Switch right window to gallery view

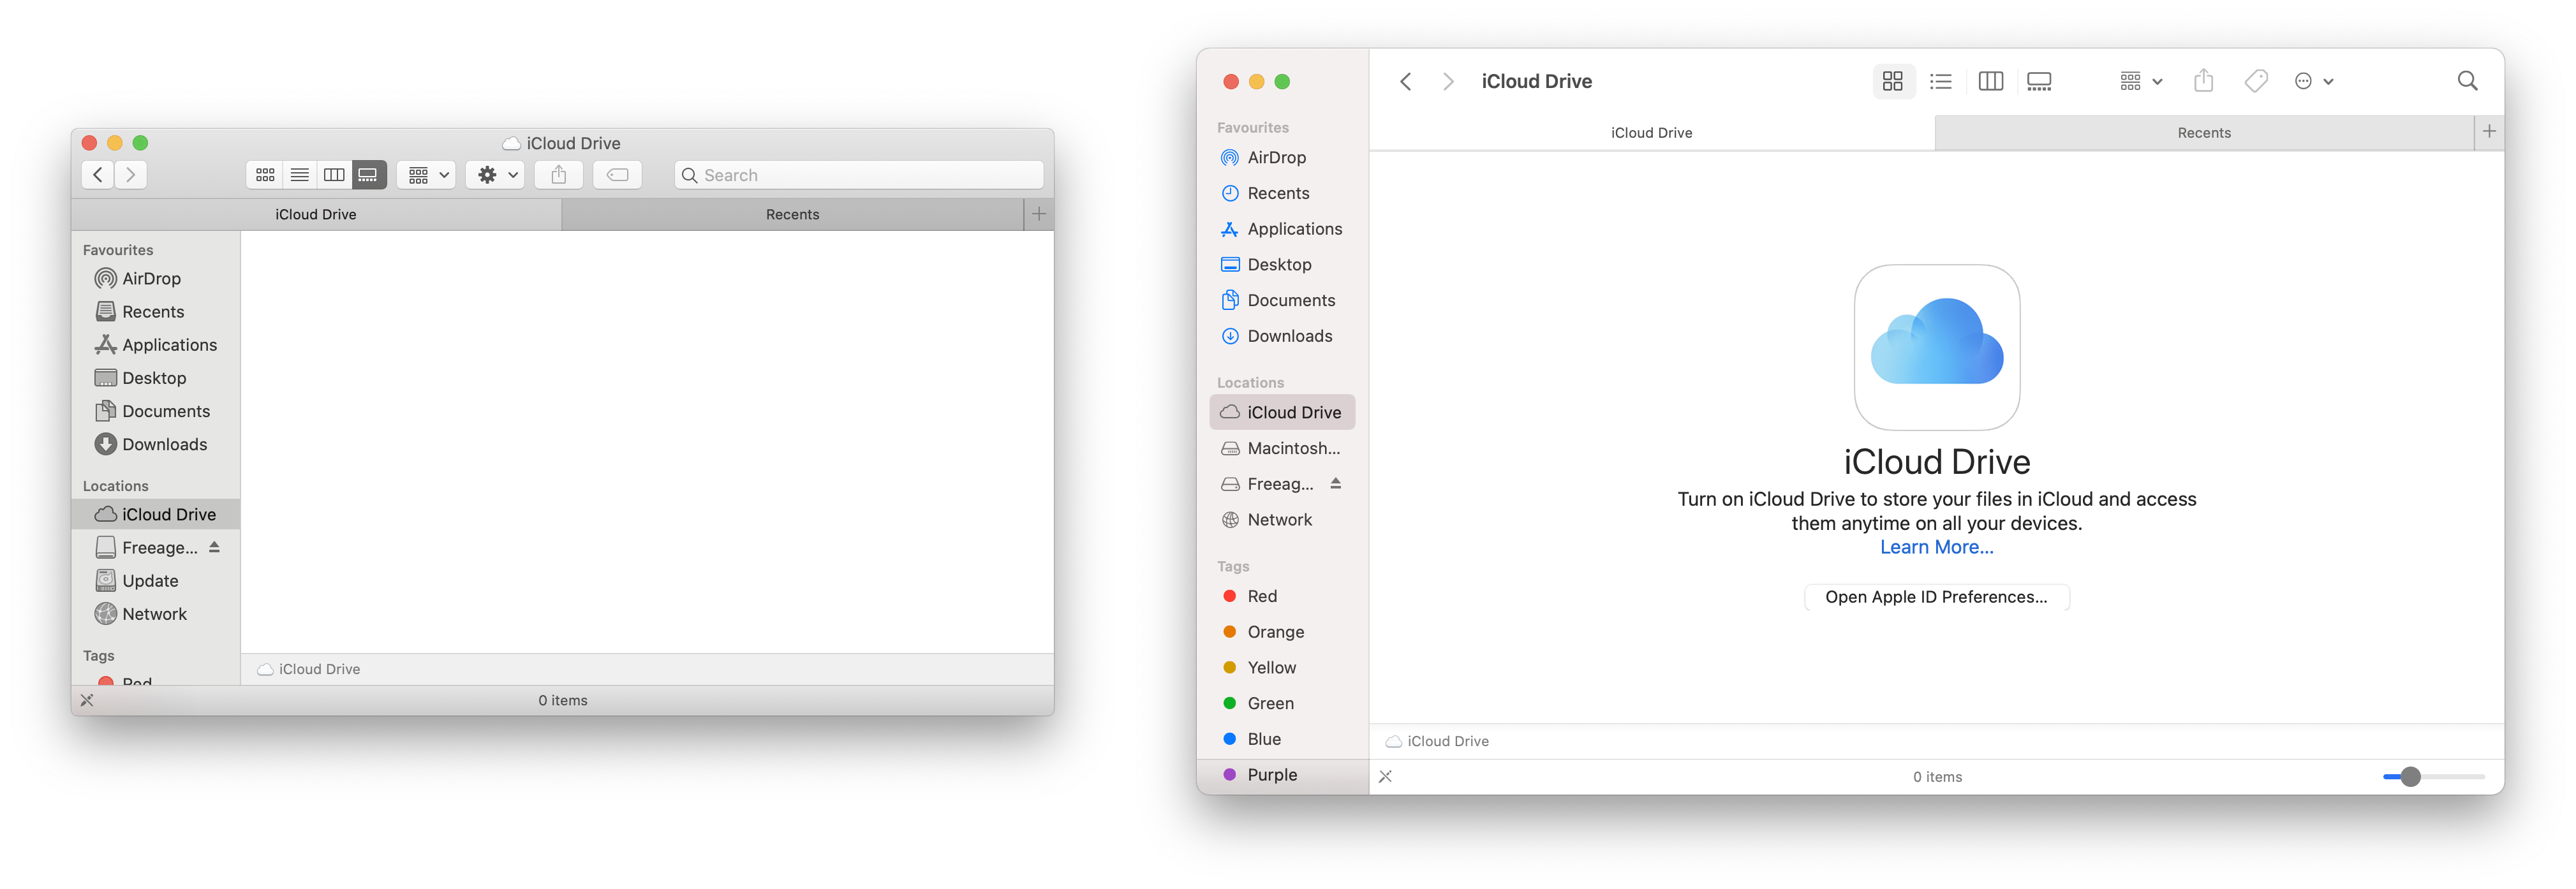[2039, 81]
